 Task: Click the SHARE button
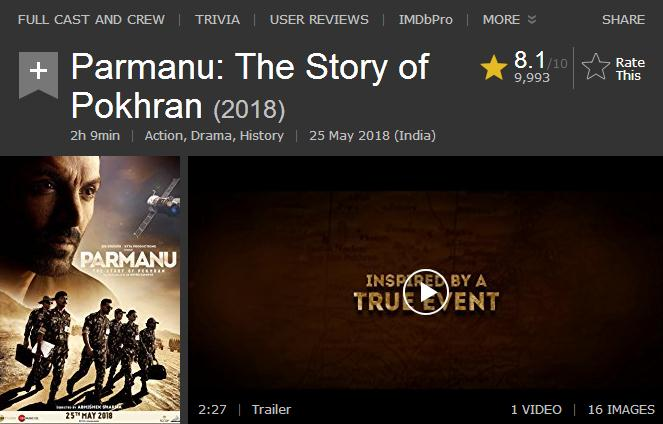tap(624, 19)
